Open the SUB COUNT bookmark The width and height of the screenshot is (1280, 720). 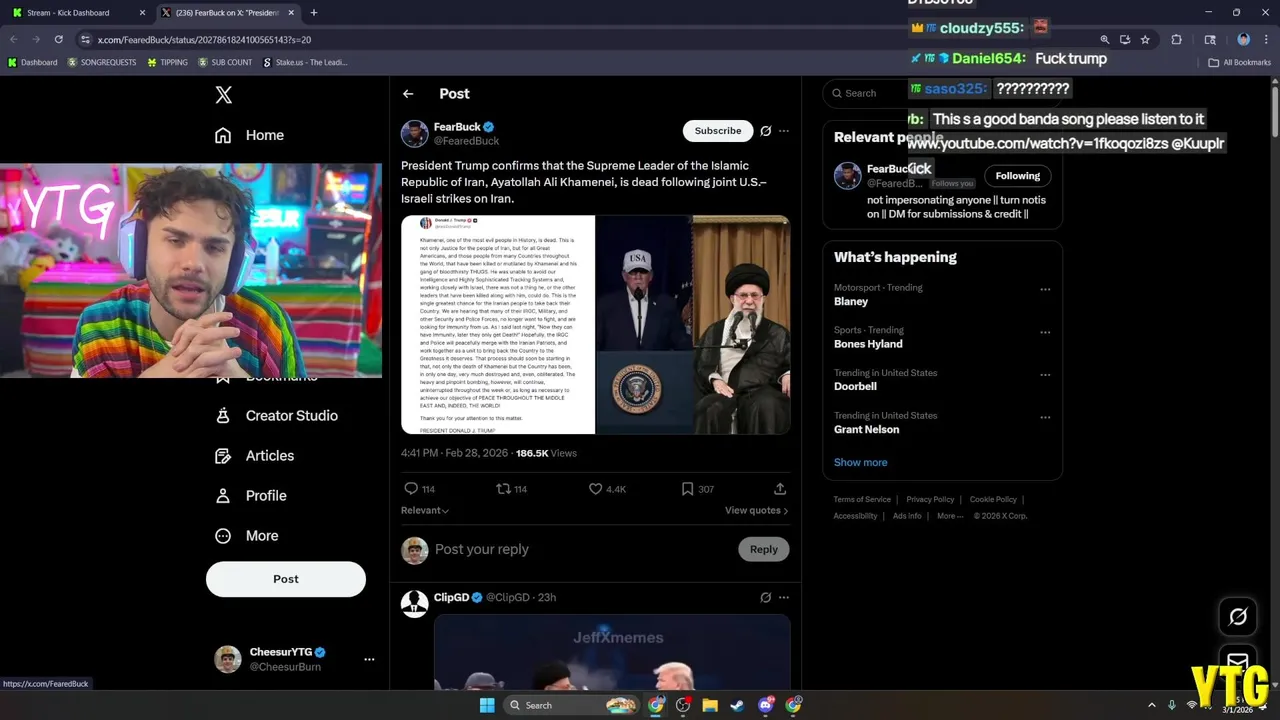(225, 62)
